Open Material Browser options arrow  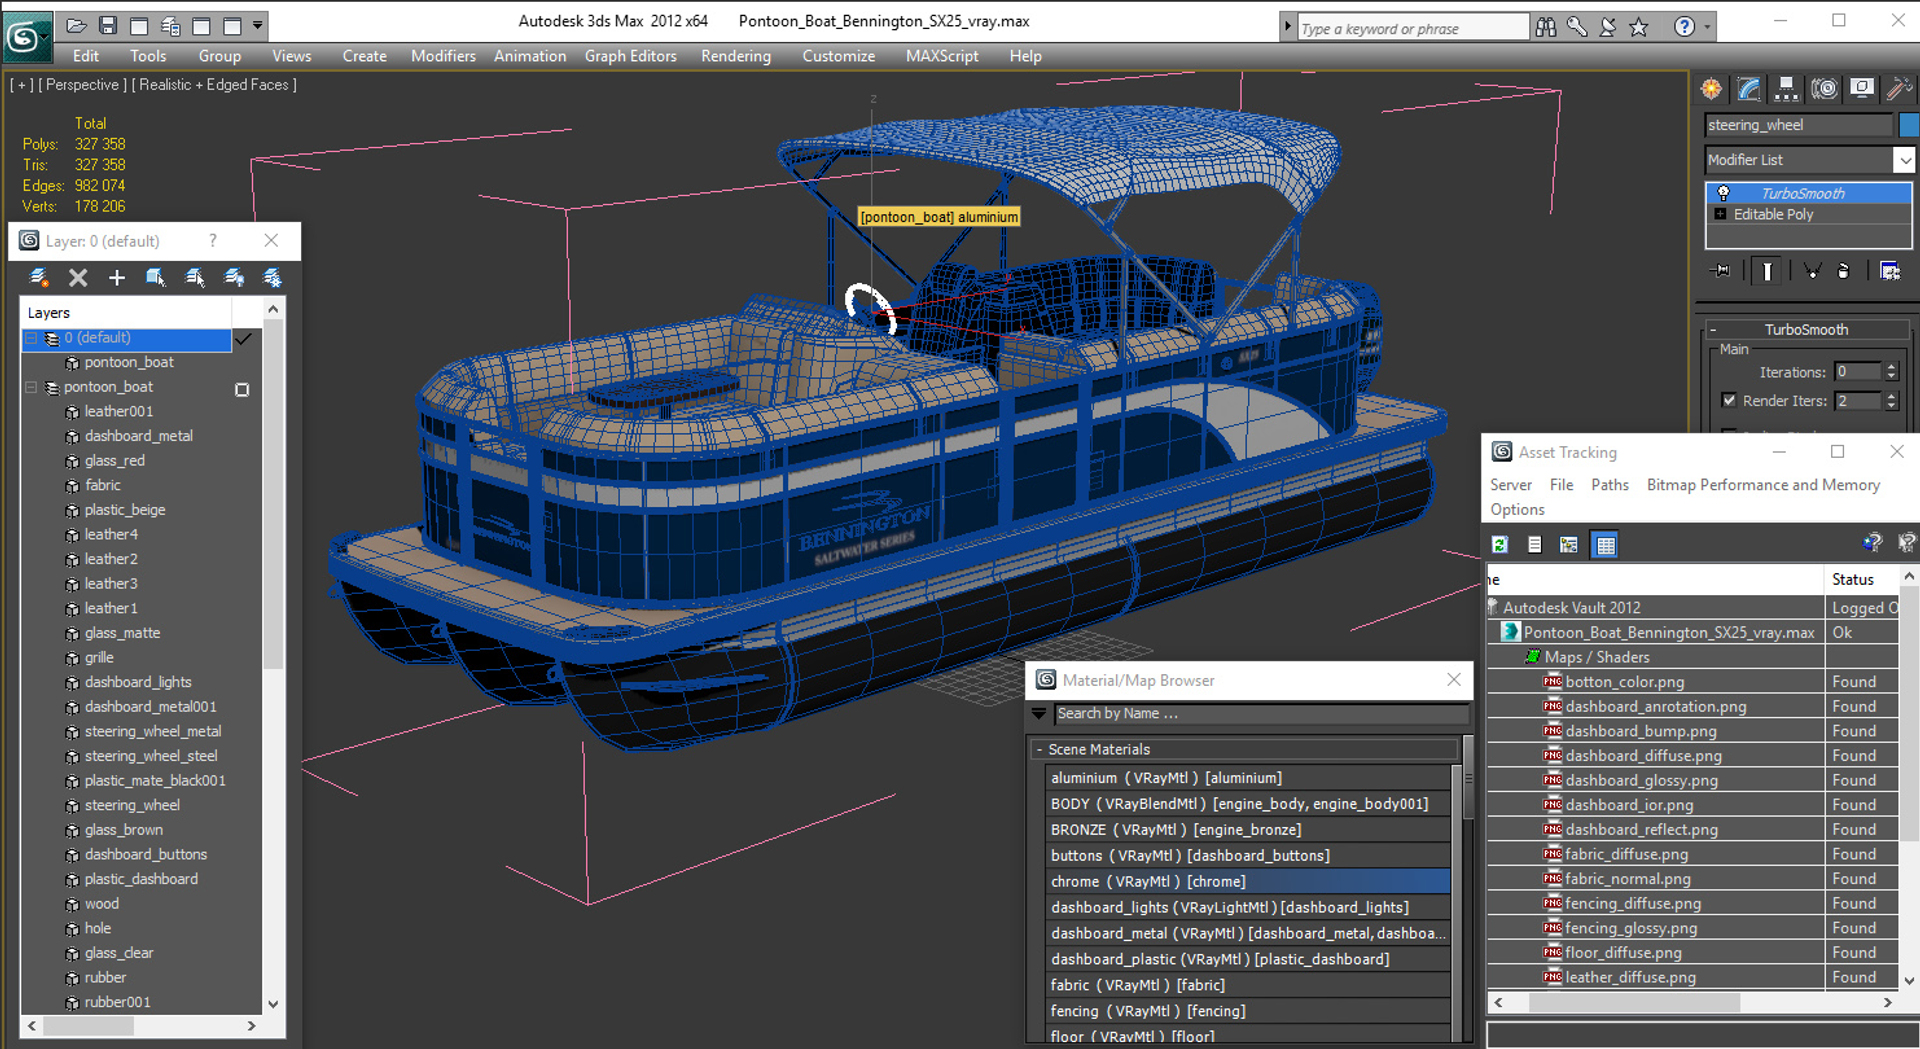point(1039,714)
